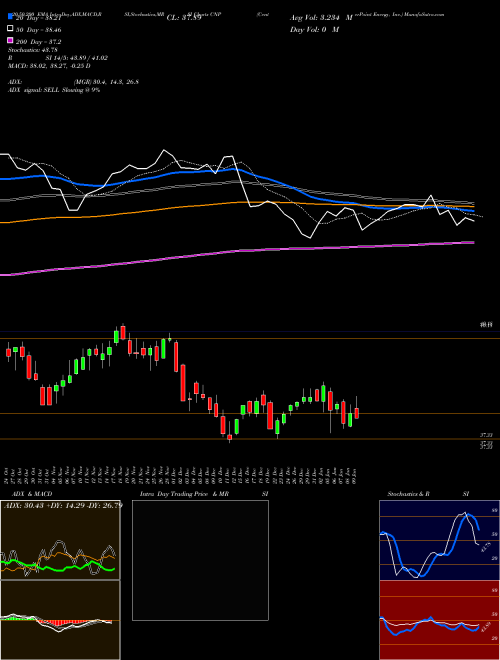Click the red RSI chart panel
The height and width of the screenshot is (660, 500).
click(439, 620)
